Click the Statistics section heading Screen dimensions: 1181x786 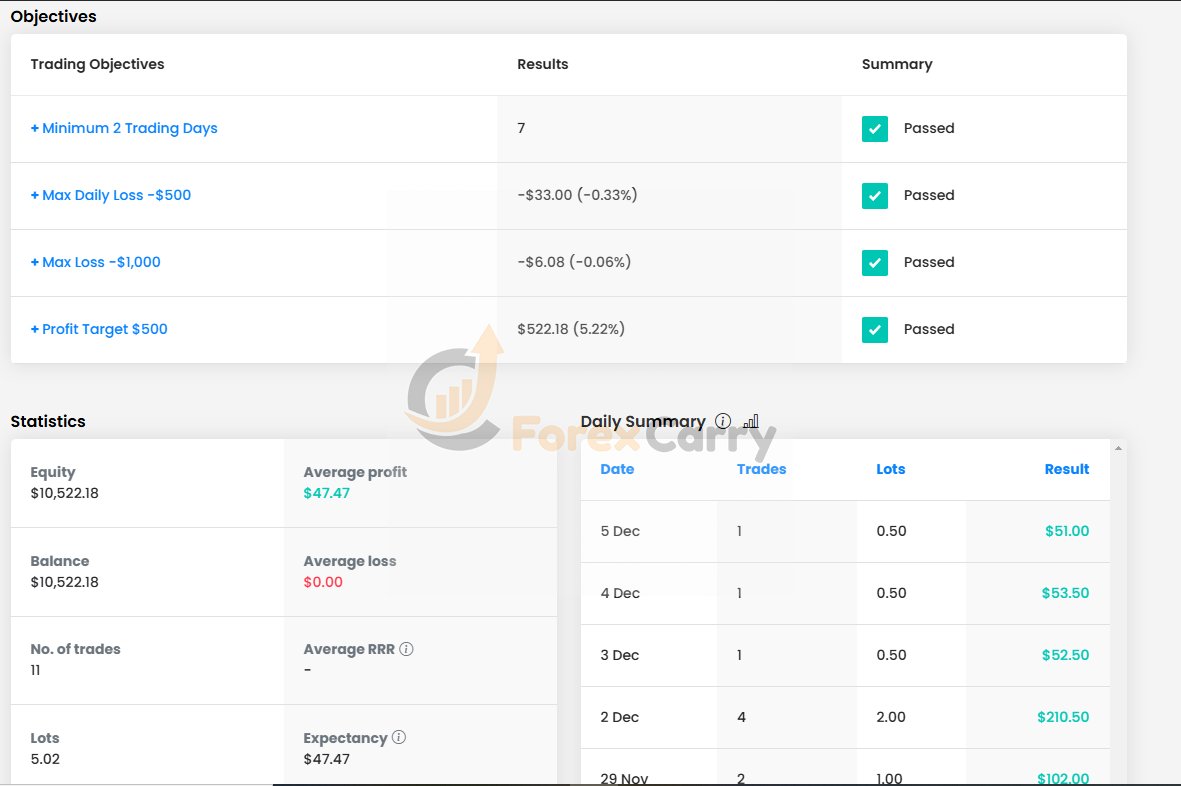tap(48, 421)
